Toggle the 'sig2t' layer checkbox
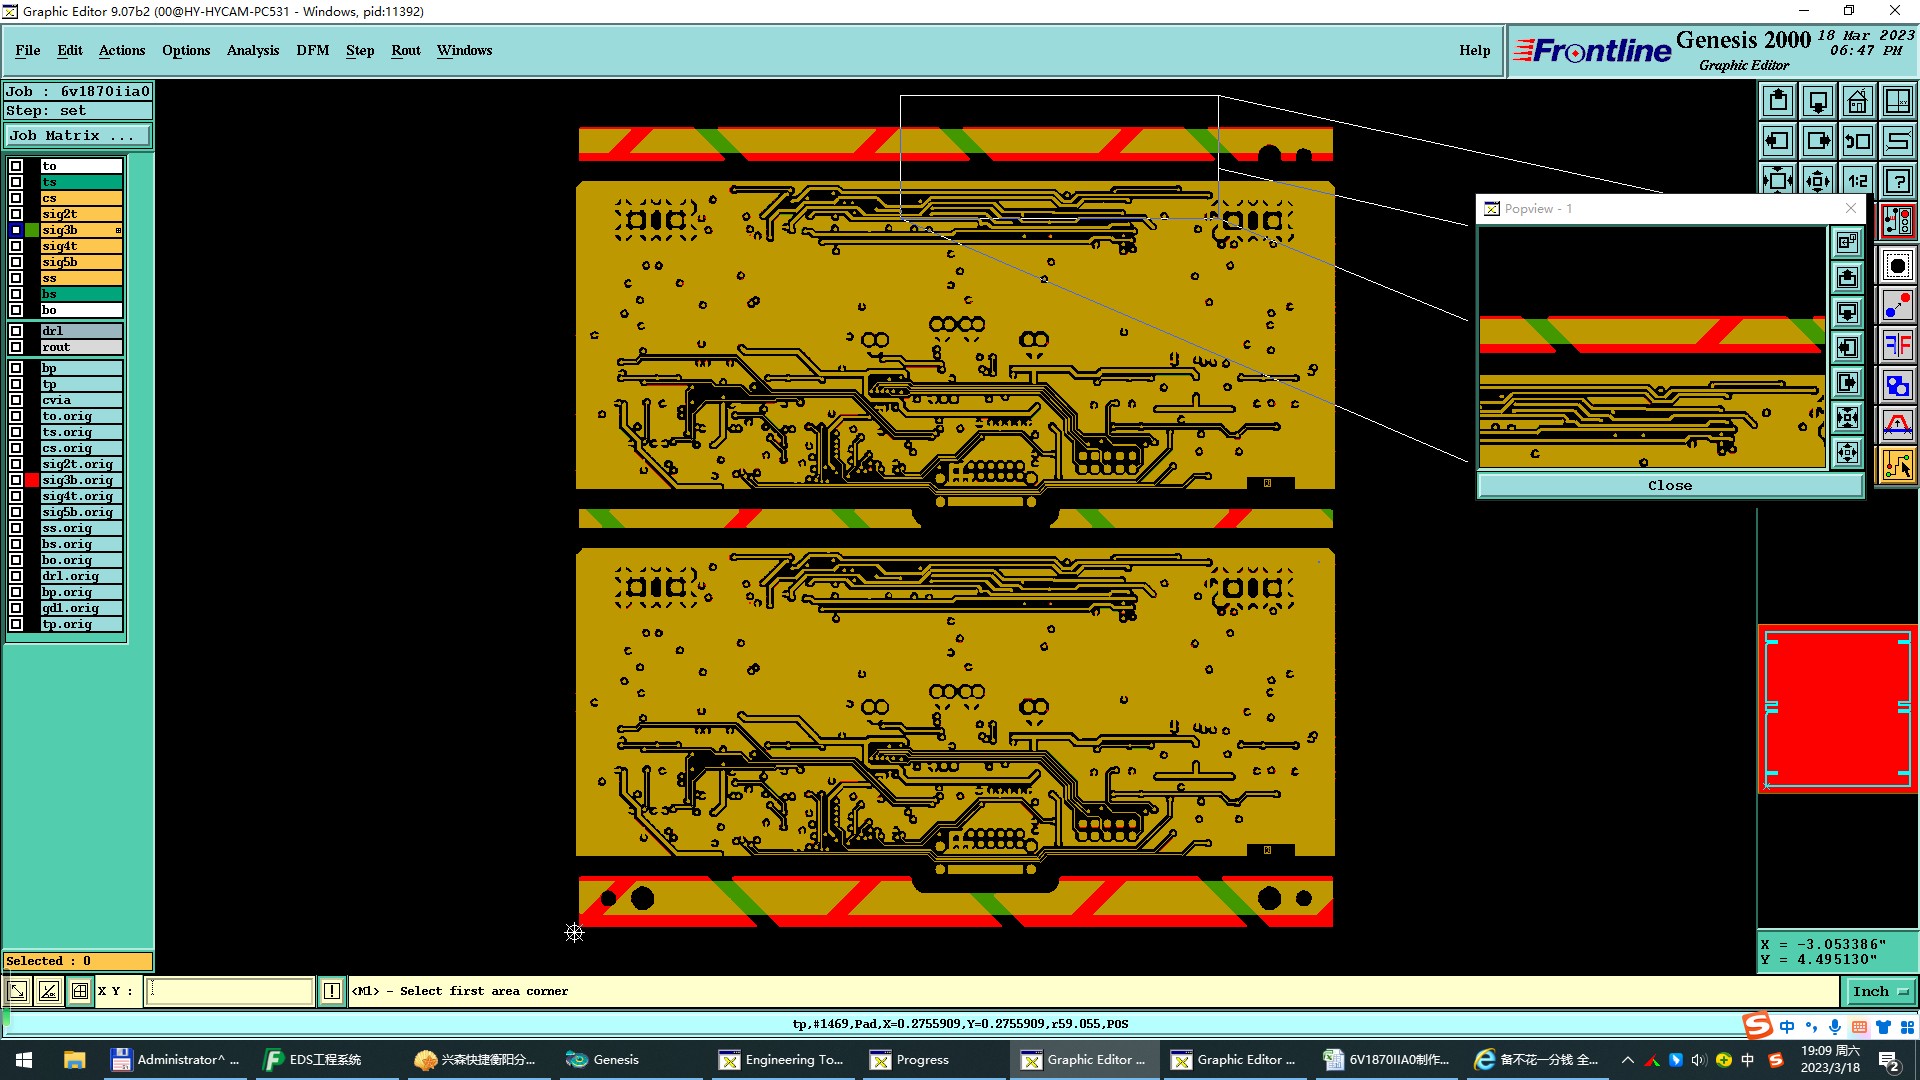Image resolution: width=1920 pixels, height=1080 pixels. click(x=16, y=214)
